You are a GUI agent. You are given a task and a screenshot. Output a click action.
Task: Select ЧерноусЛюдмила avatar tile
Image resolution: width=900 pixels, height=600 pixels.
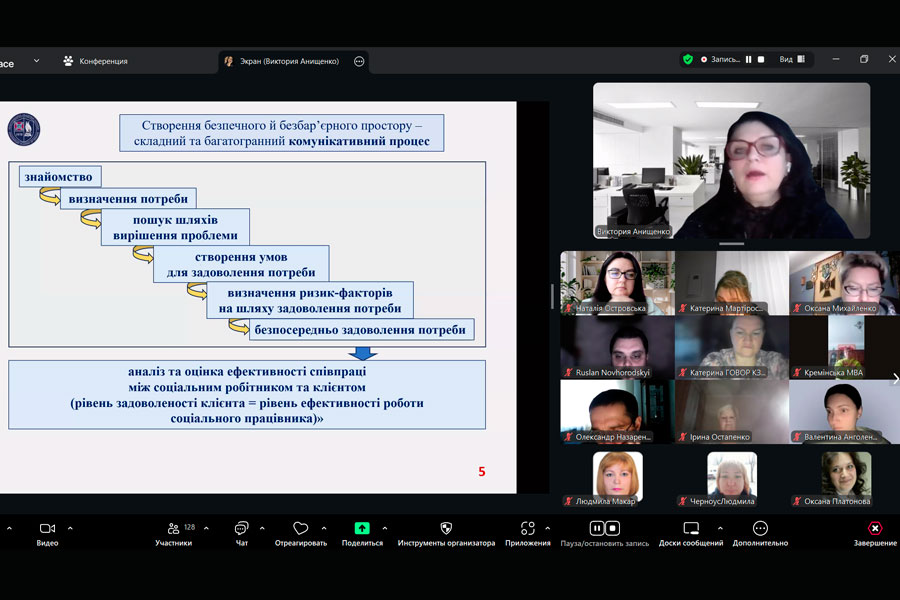[732, 476]
